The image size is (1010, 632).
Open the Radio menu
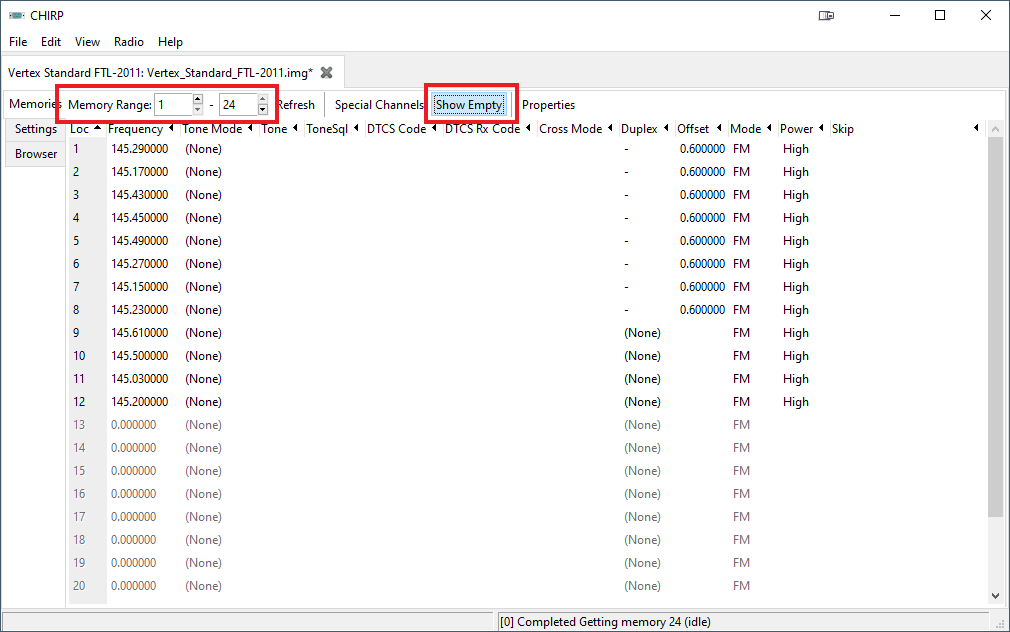click(129, 42)
